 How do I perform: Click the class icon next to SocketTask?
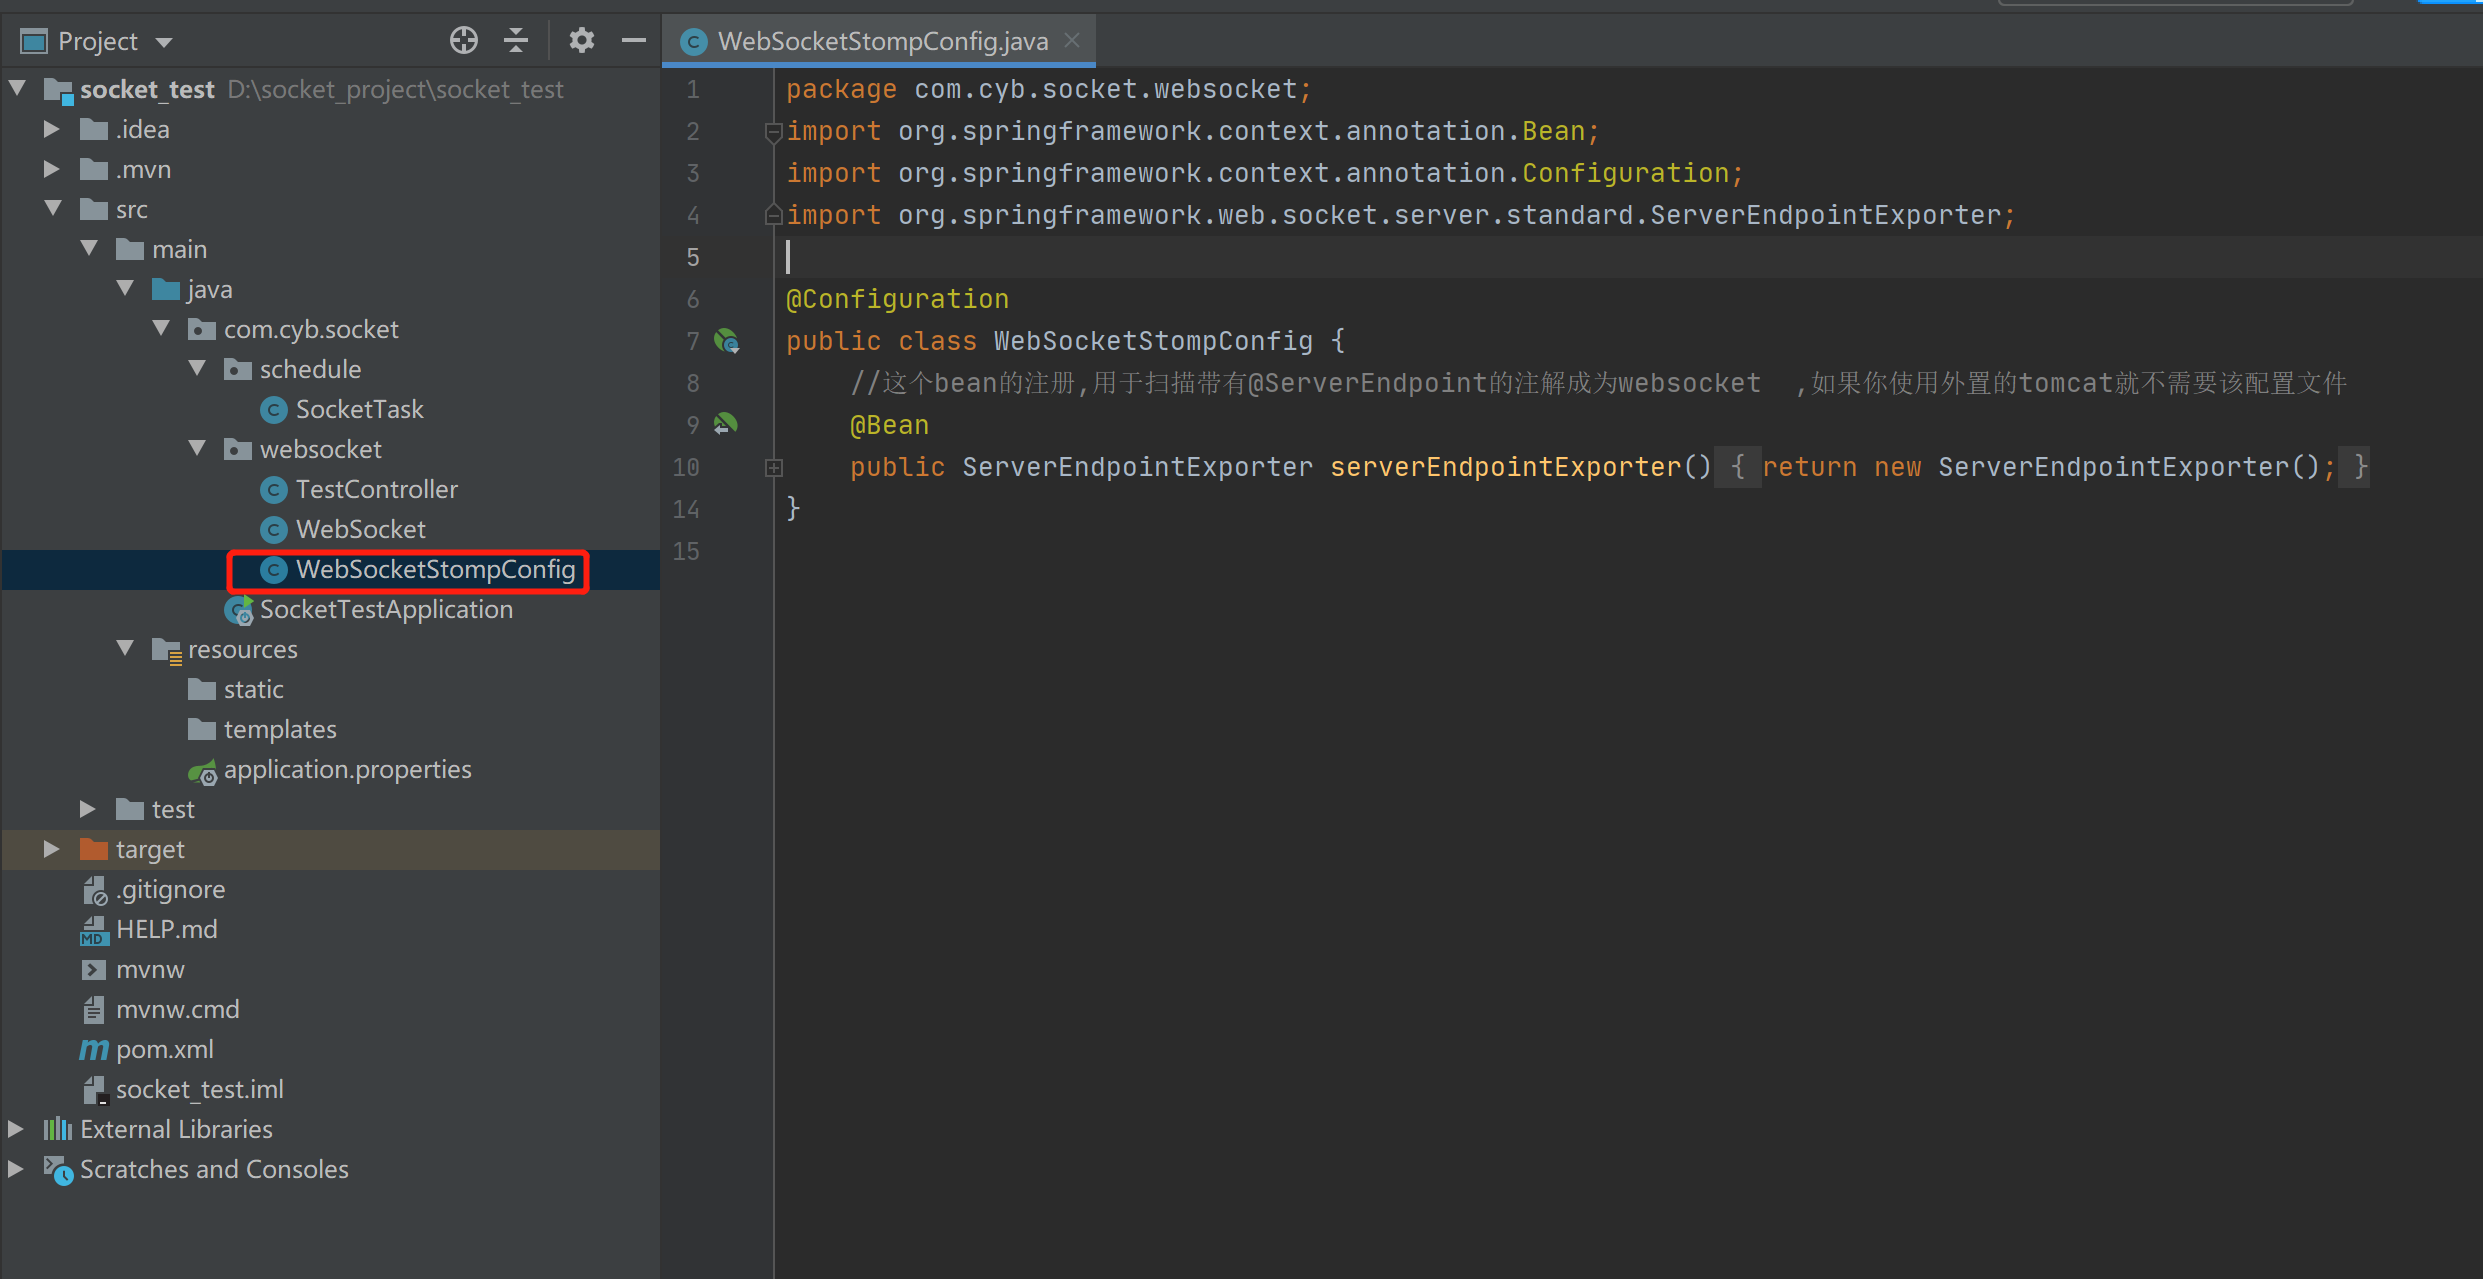[274, 409]
